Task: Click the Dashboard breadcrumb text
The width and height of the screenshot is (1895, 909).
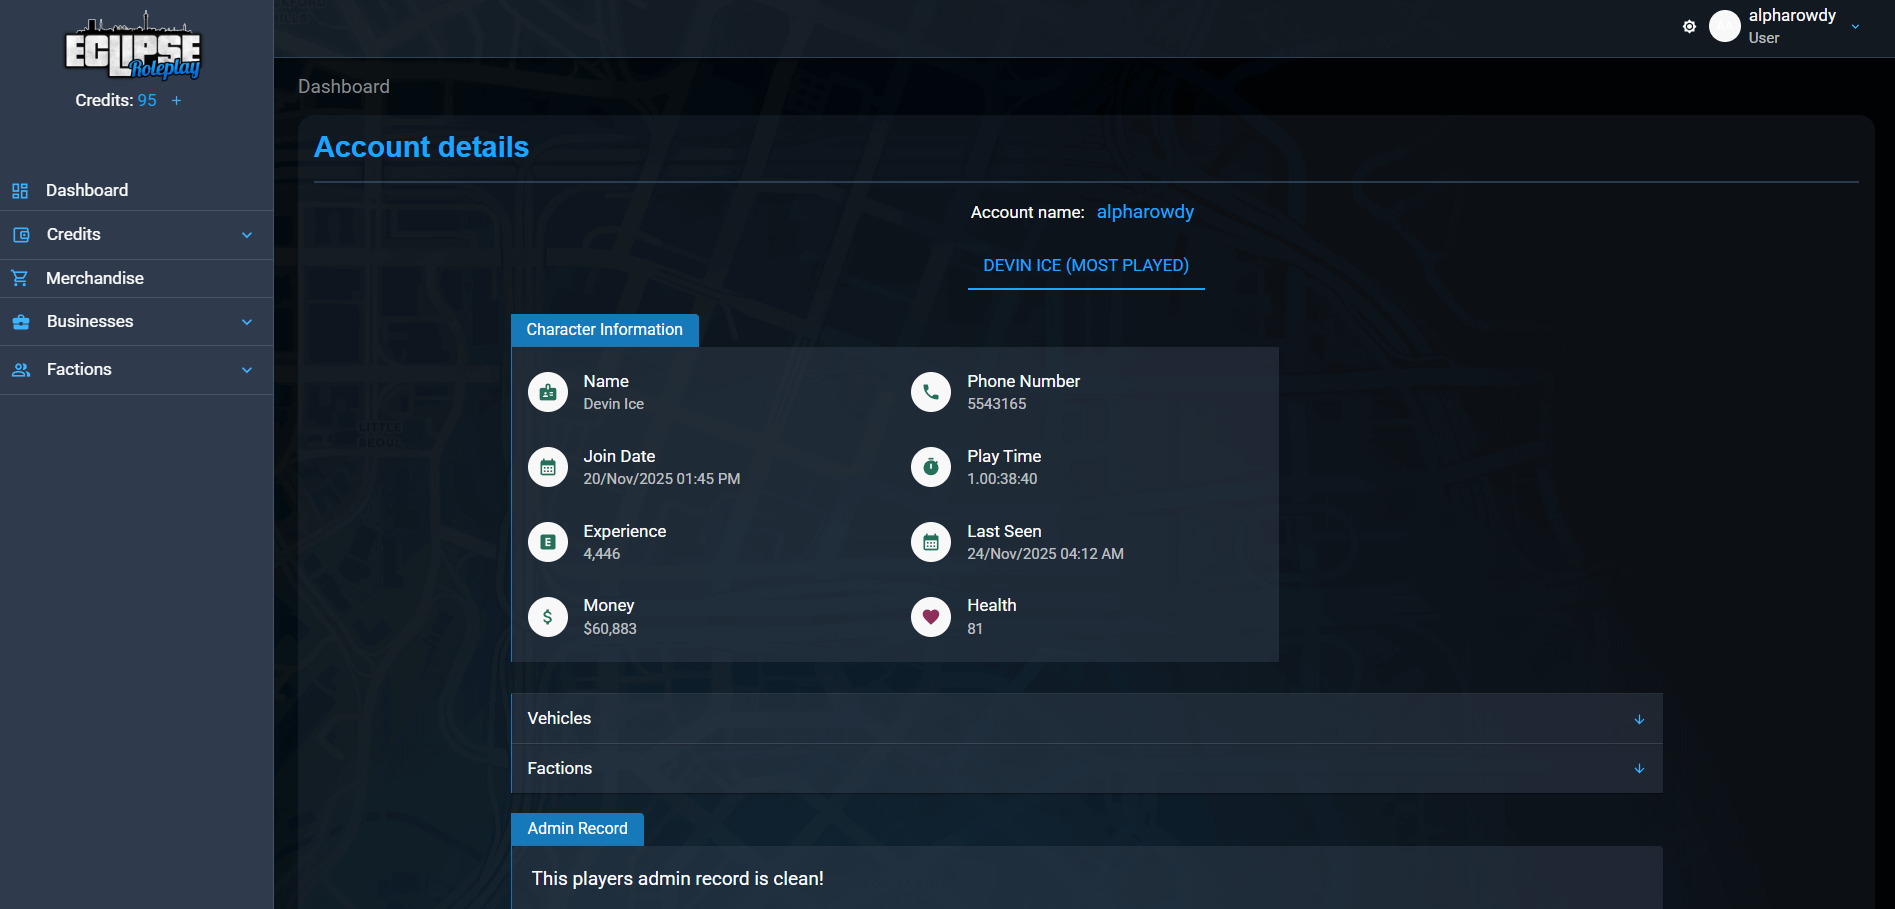Action: point(344,87)
